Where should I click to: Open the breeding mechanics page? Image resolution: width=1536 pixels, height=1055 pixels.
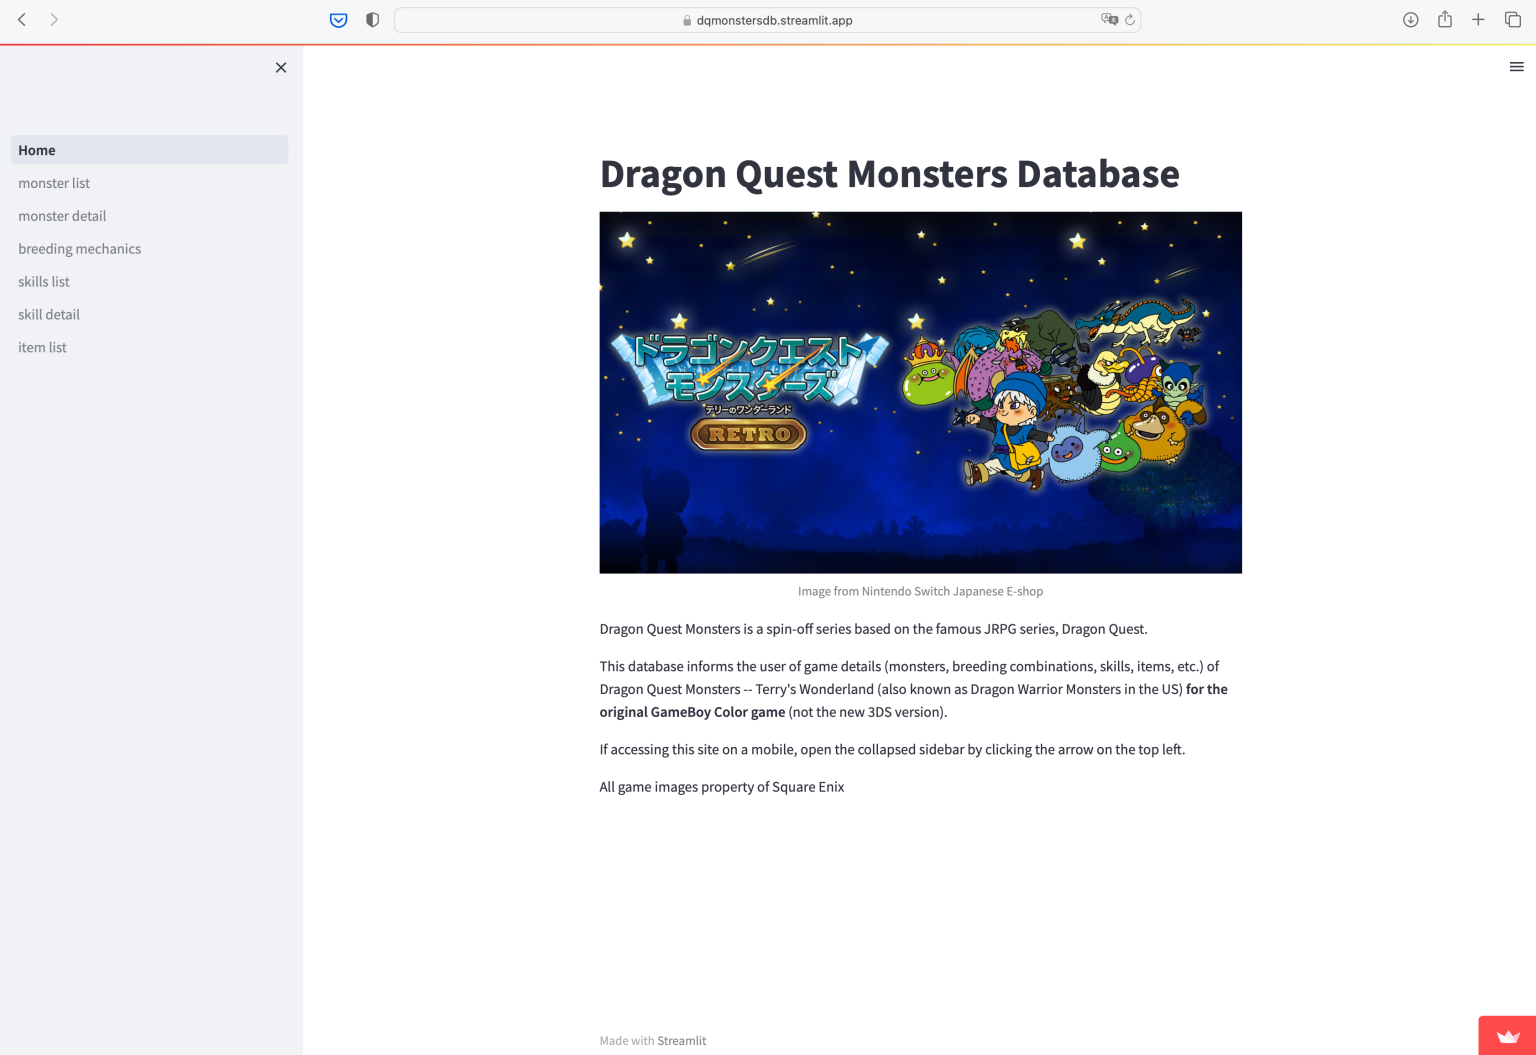coord(79,249)
